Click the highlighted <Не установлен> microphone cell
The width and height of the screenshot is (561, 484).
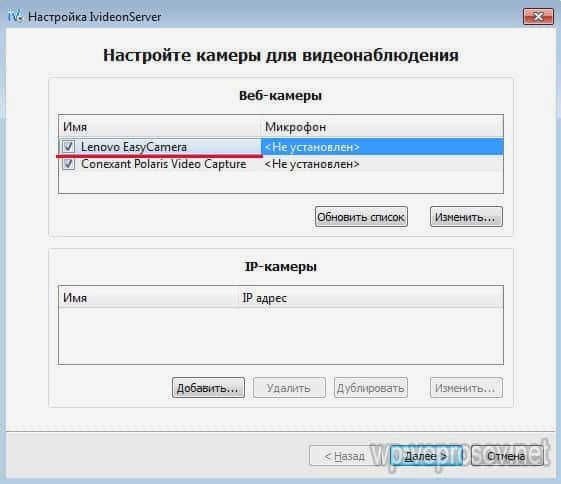pos(382,147)
